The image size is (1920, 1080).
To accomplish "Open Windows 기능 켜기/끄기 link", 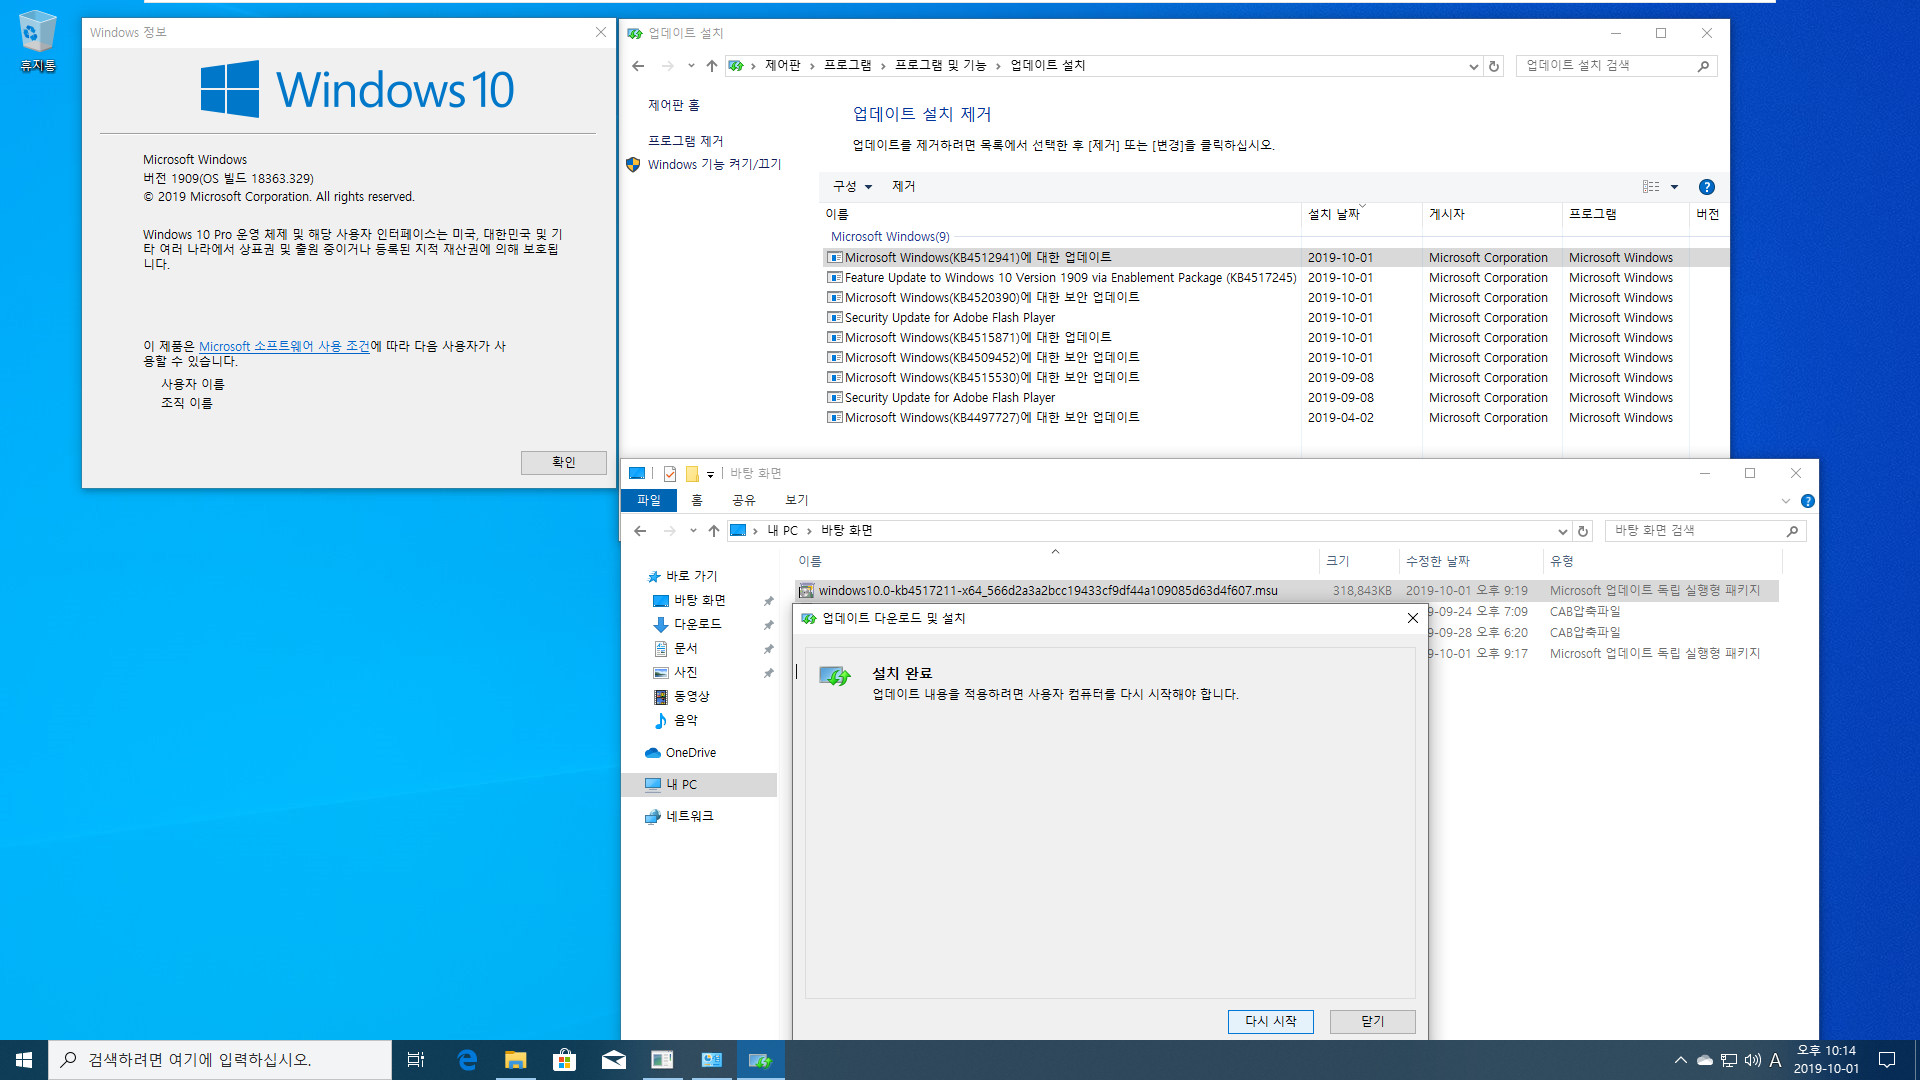I will (714, 164).
